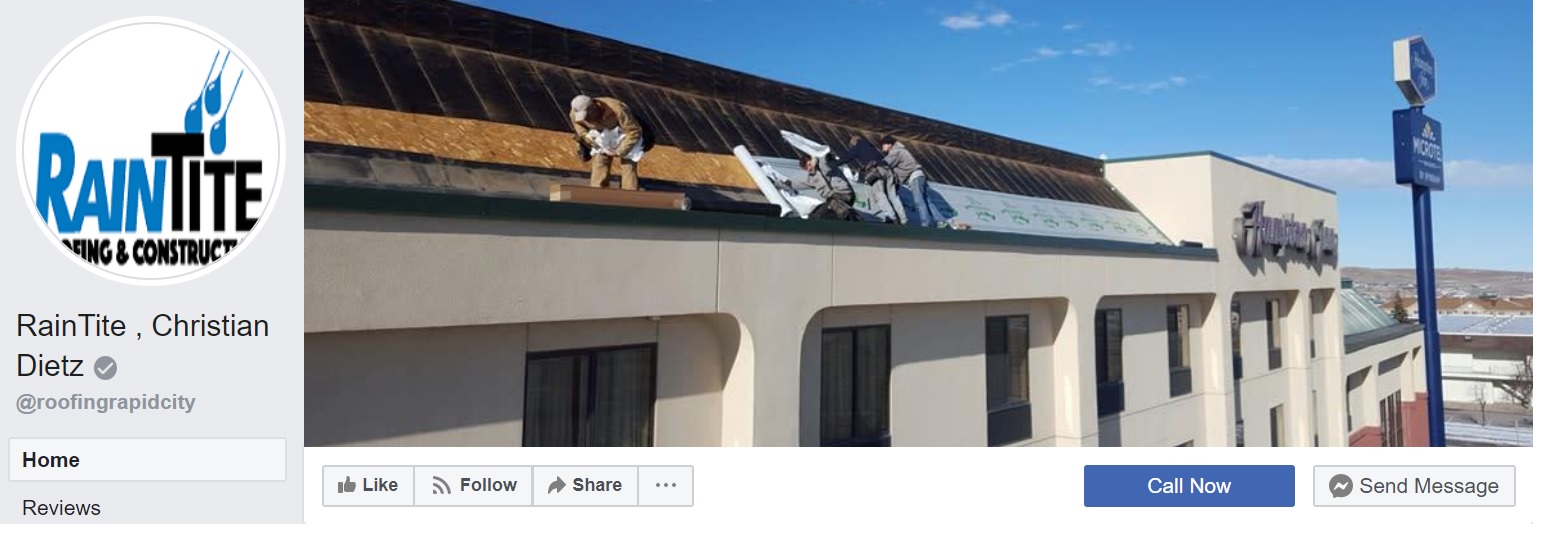Select the Home tab in sidebar
The image size is (1541, 542).
[148, 460]
